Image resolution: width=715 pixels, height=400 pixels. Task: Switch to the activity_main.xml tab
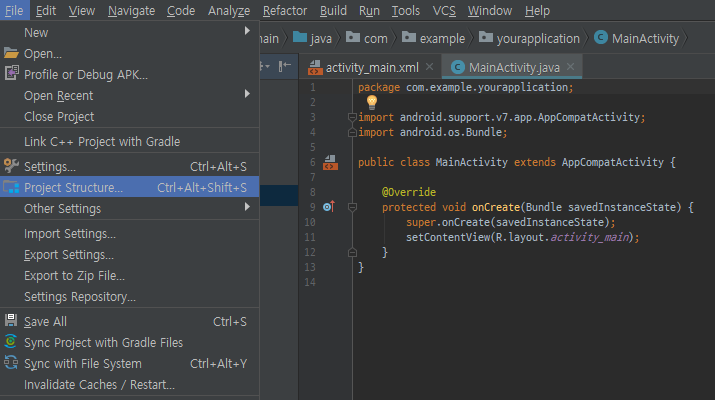(x=372, y=67)
